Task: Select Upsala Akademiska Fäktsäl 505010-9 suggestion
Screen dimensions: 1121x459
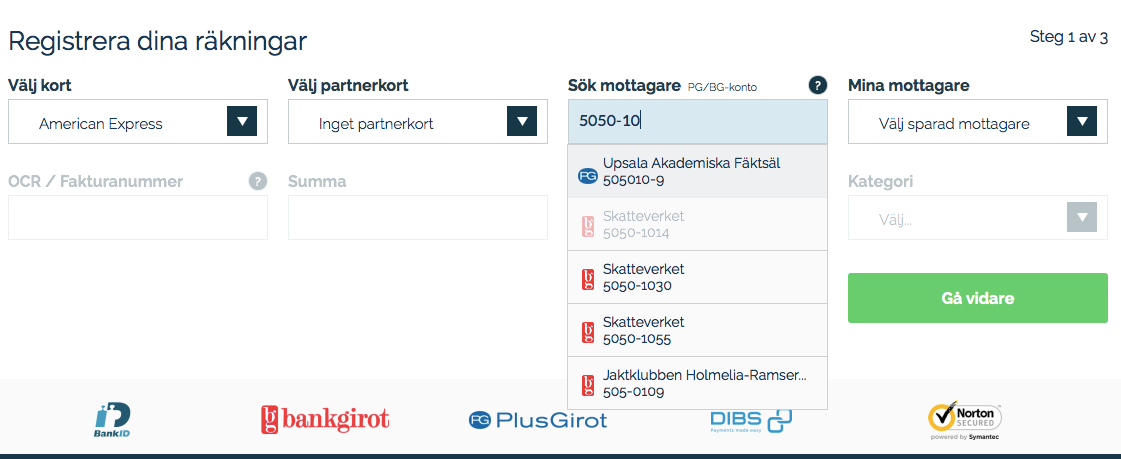Action: (x=698, y=172)
